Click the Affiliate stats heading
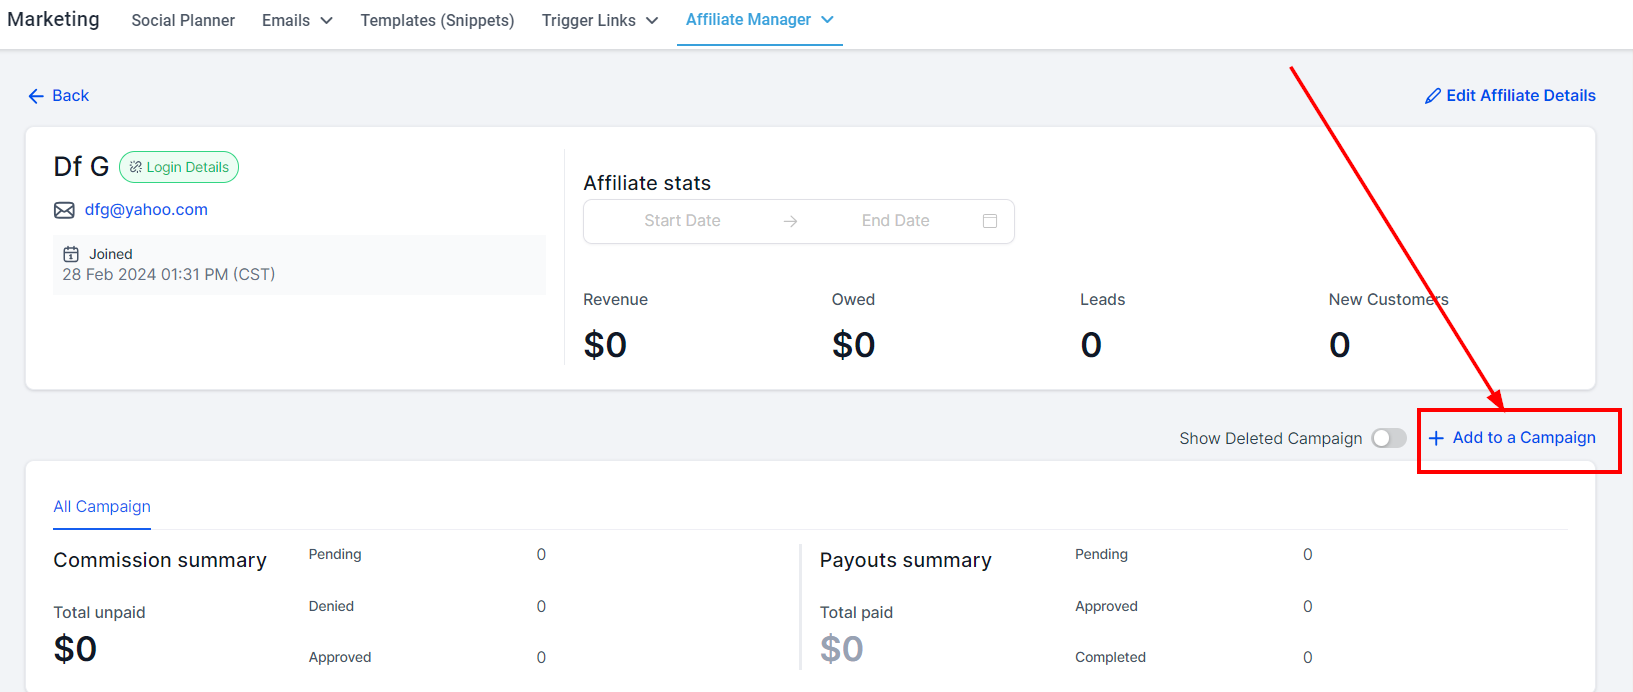Image resolution: width=1633 pixels, height=692 pixels. [647, 183]
